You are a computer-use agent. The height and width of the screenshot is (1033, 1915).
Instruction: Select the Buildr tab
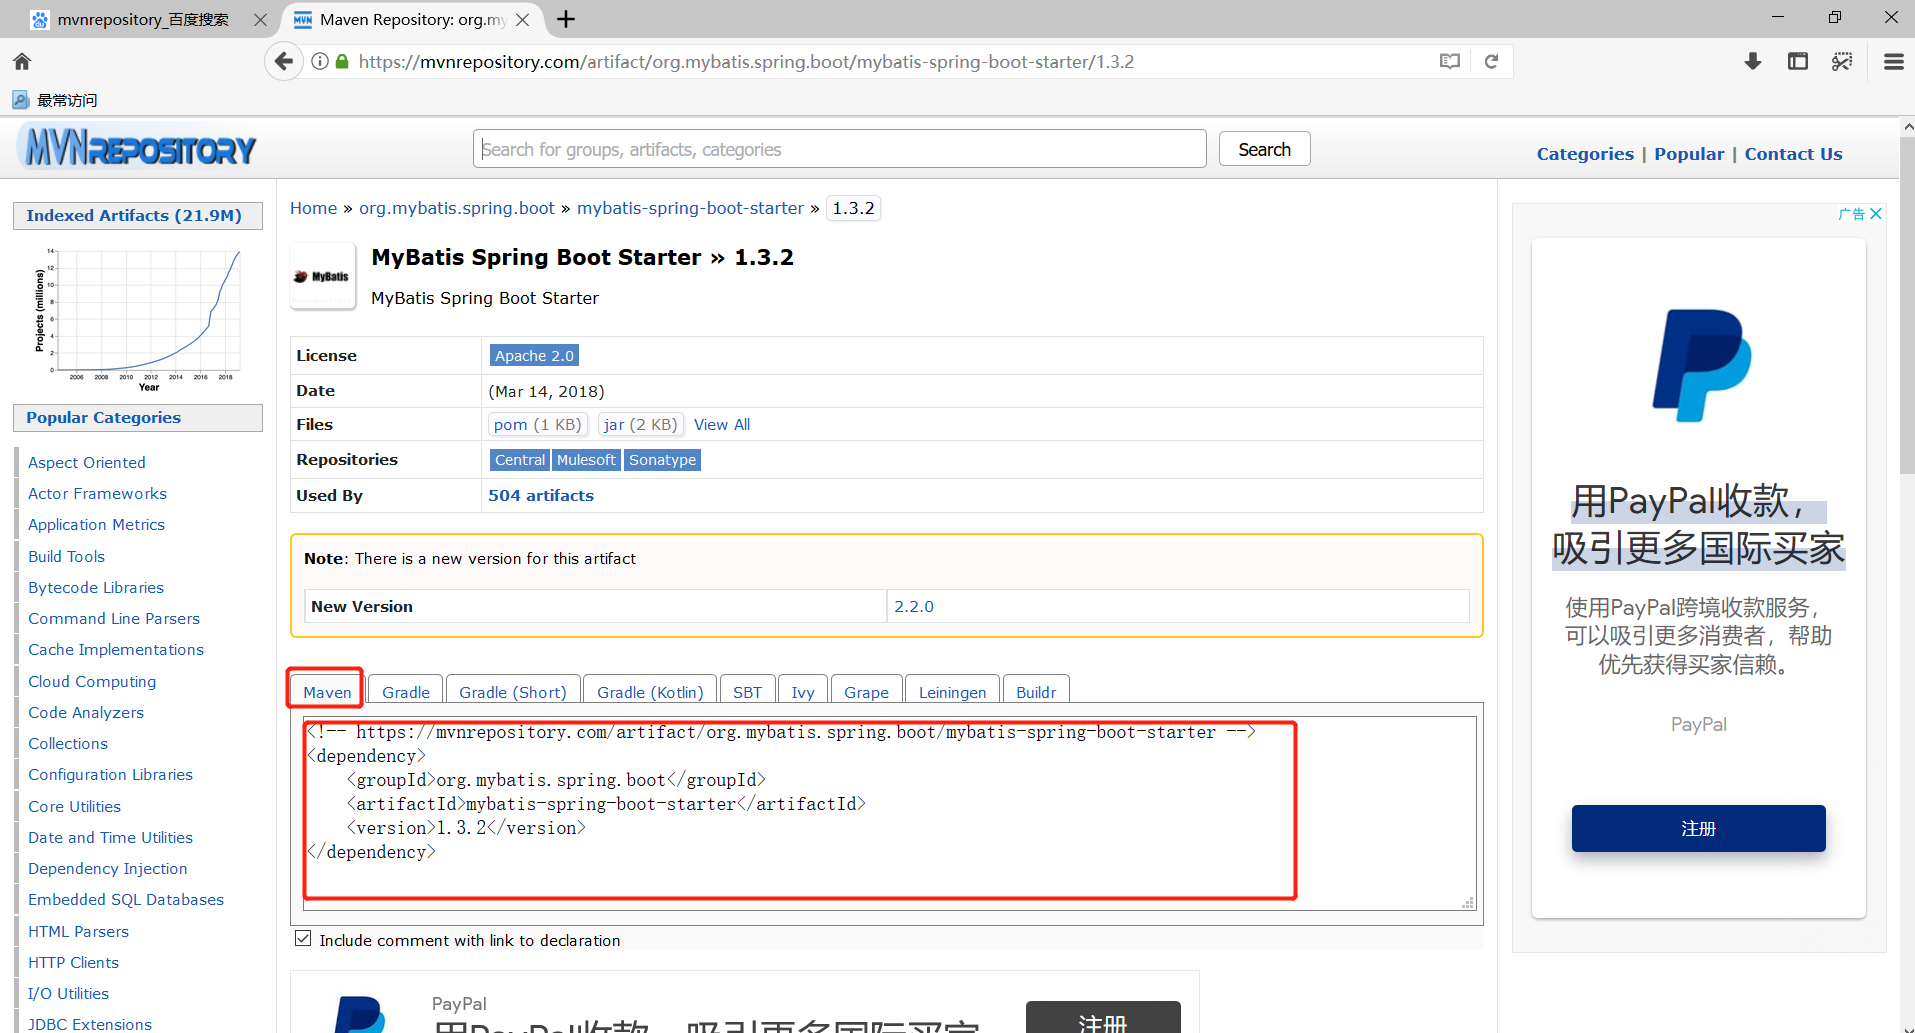pos(1036,692)
